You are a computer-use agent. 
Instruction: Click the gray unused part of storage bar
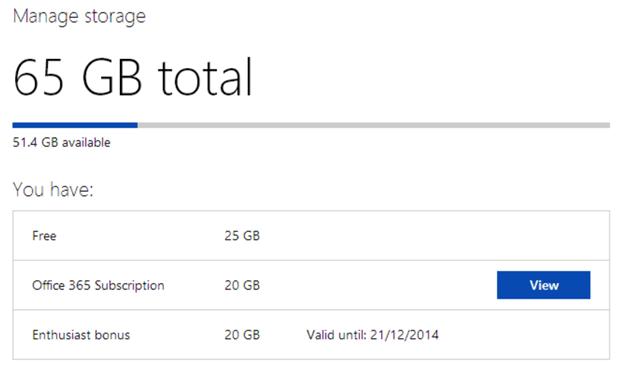374,125
